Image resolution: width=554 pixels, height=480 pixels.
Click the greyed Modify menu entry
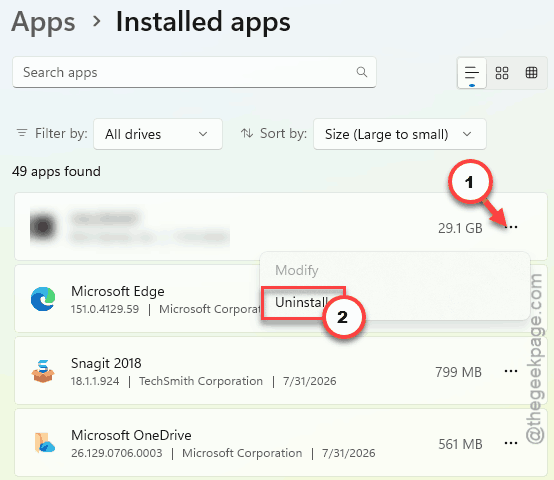(x=297, y=271)
